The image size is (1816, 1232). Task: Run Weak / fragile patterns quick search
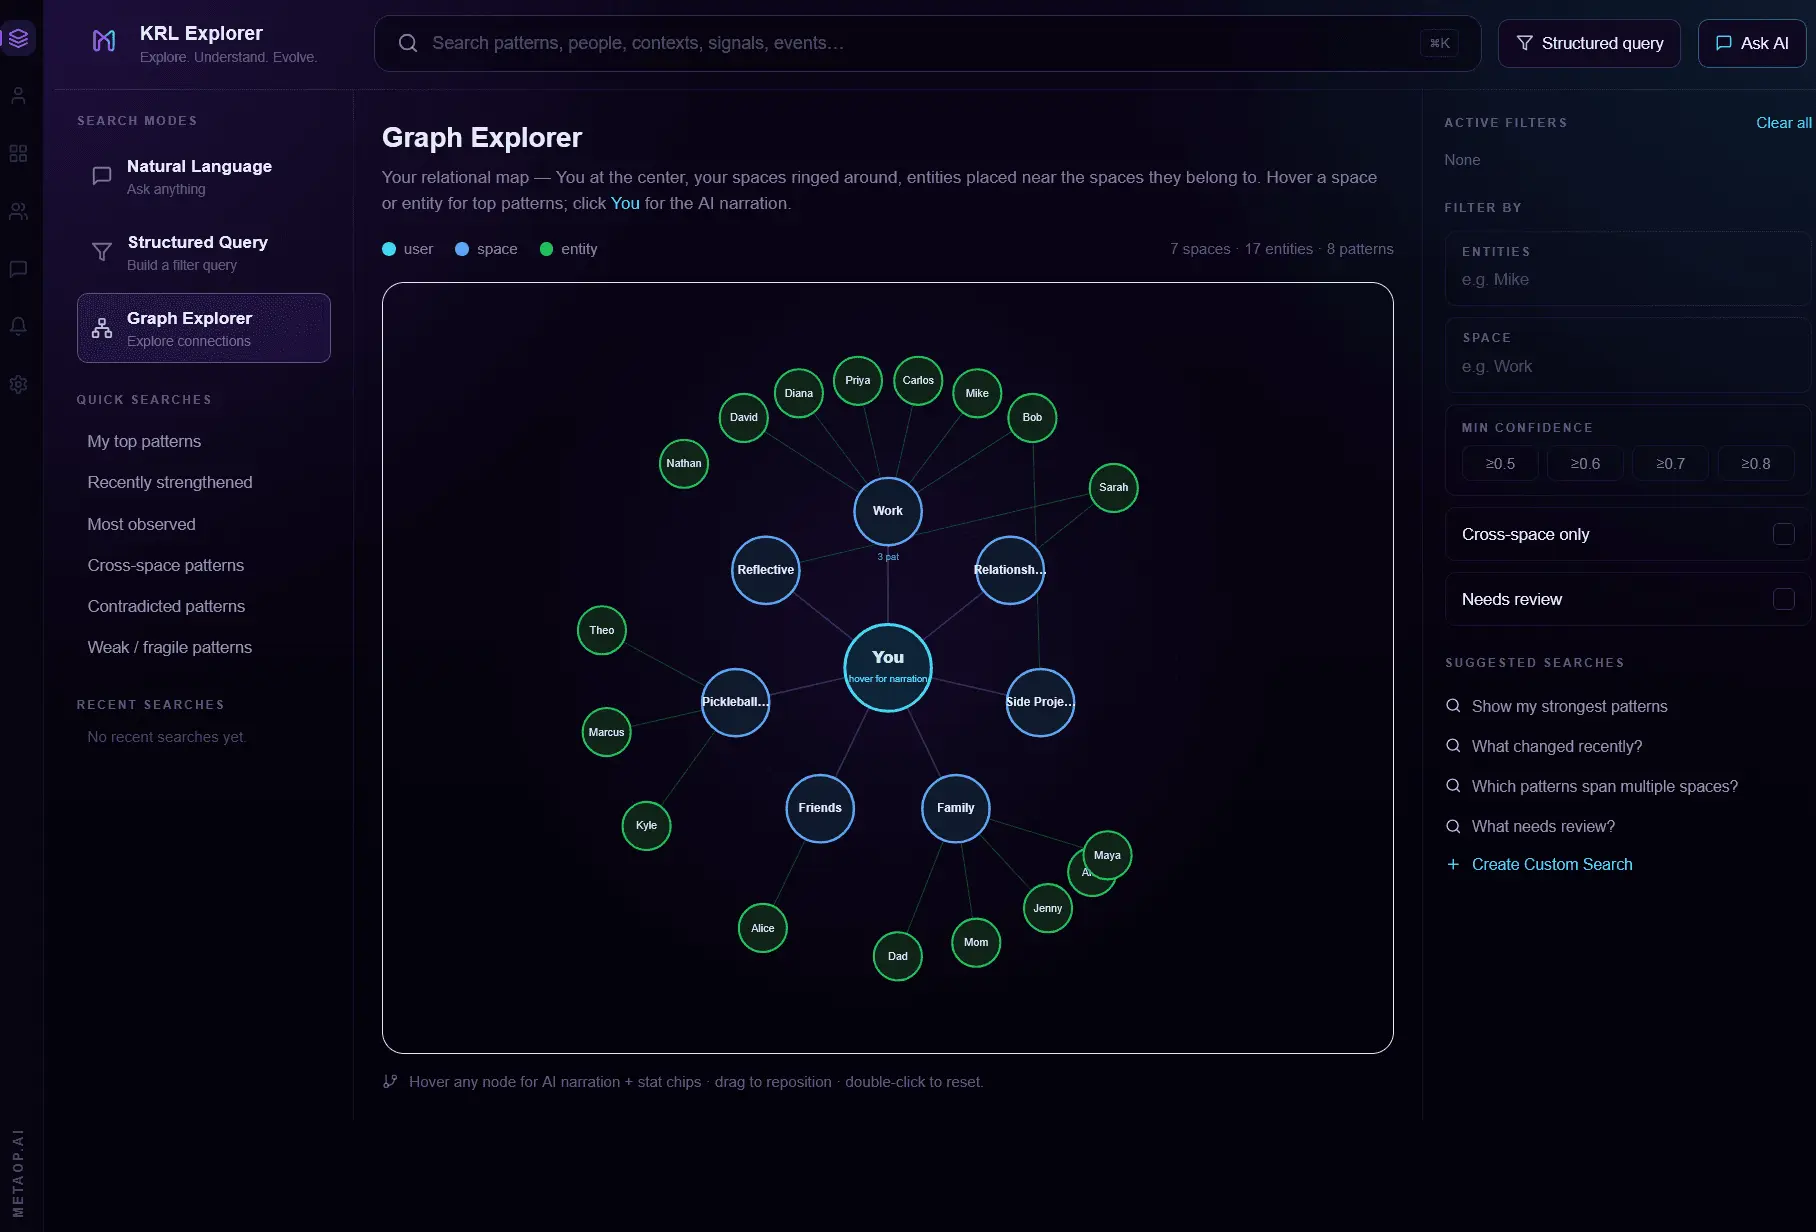tap(170, 647)
